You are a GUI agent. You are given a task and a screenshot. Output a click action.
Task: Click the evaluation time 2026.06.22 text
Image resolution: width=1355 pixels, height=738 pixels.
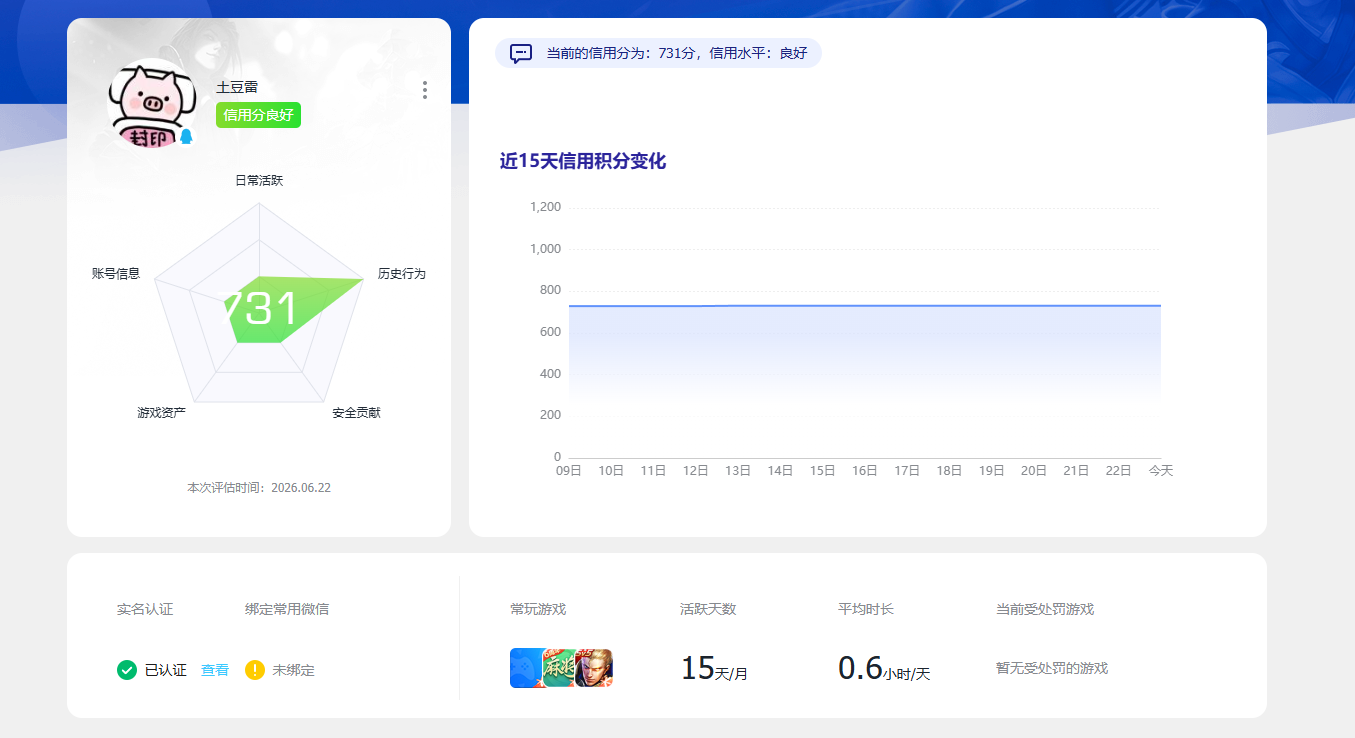pyautogui.click(x=259, y=488)
